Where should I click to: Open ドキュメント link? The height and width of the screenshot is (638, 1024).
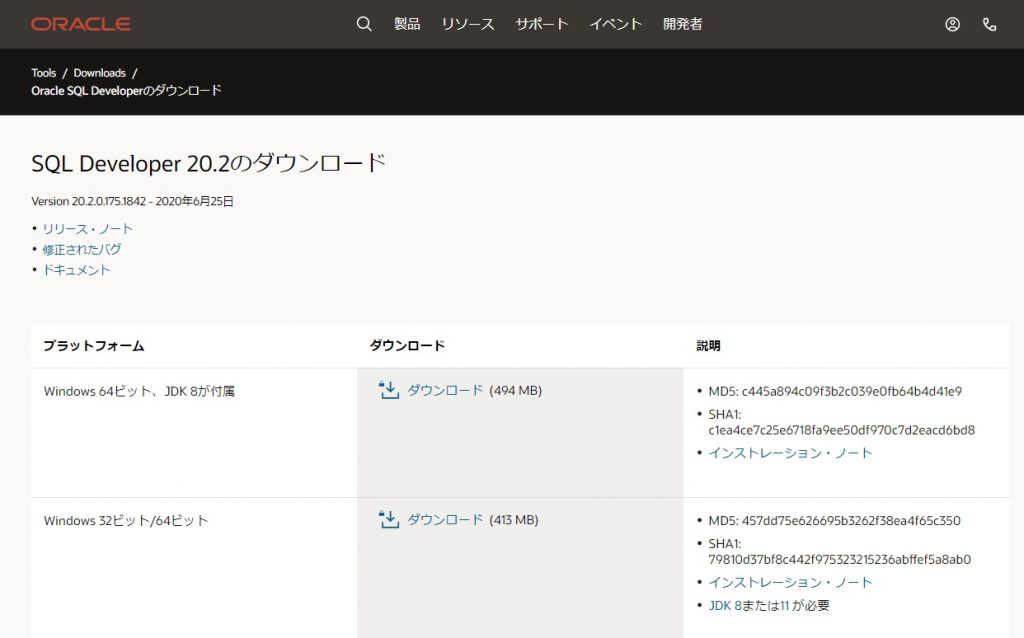tap(76, 270)
